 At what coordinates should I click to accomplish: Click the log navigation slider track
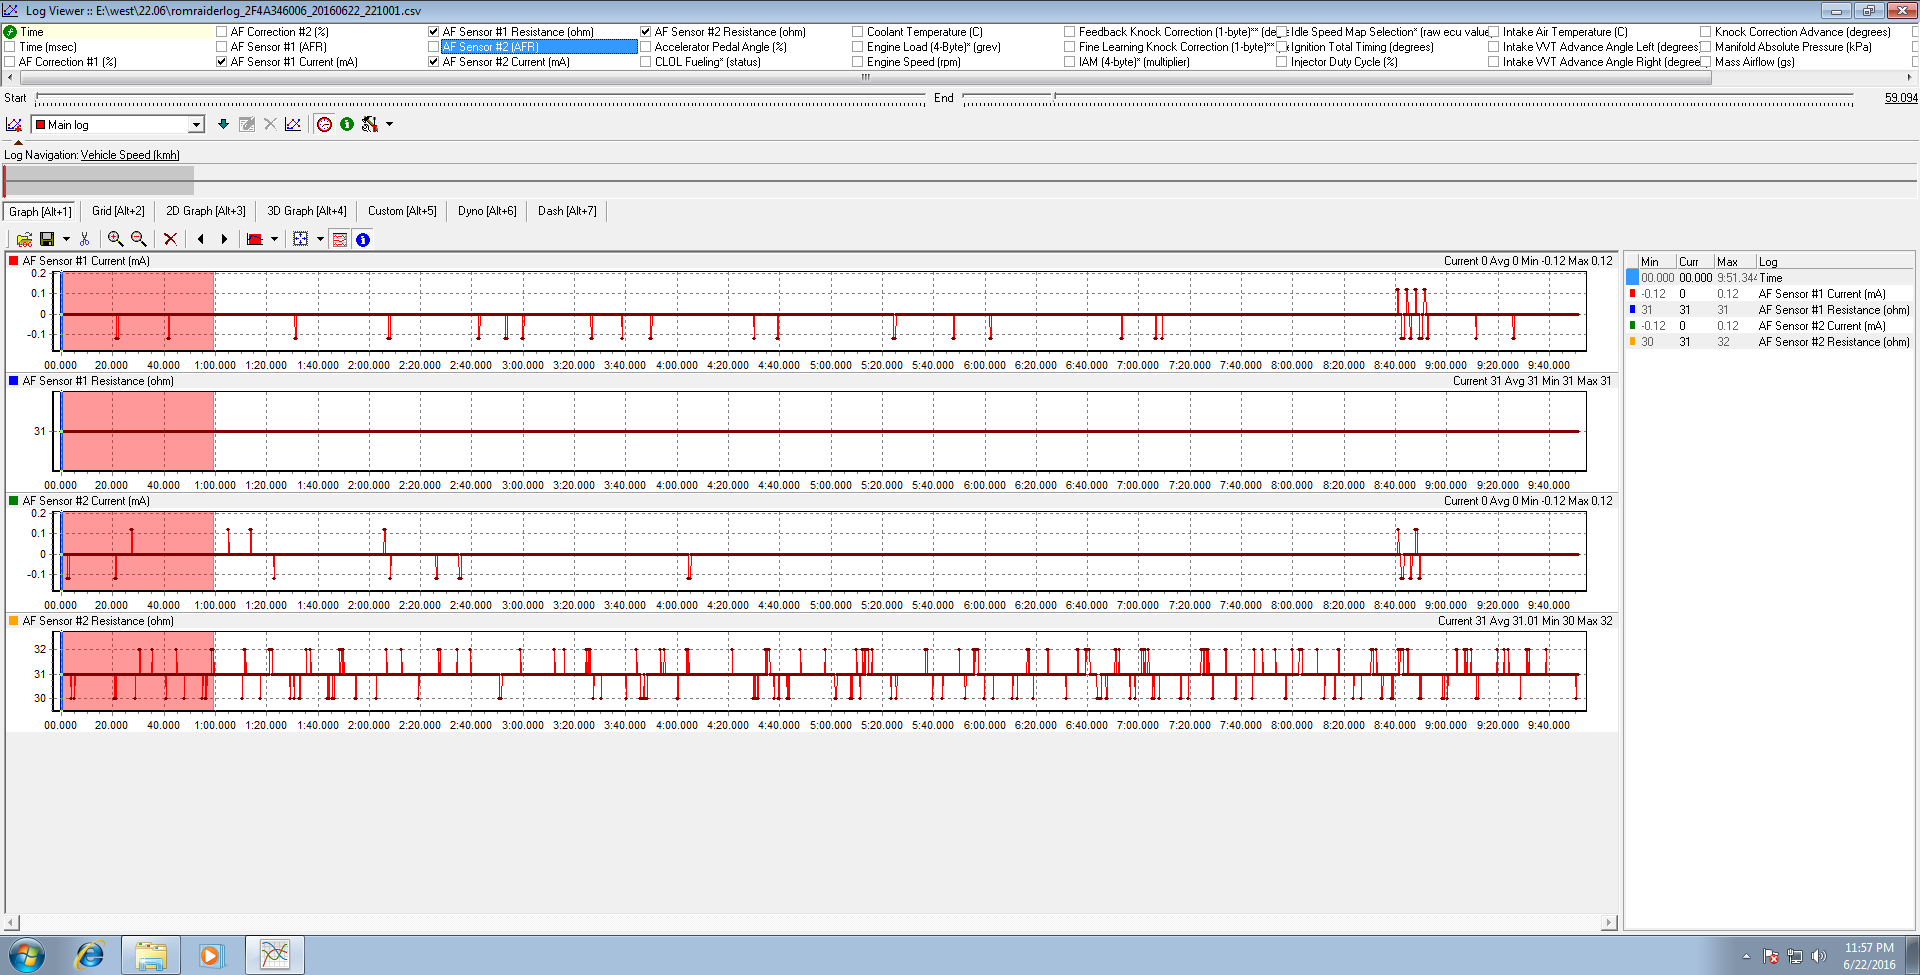pyautogui.click(x=960, y=181)
